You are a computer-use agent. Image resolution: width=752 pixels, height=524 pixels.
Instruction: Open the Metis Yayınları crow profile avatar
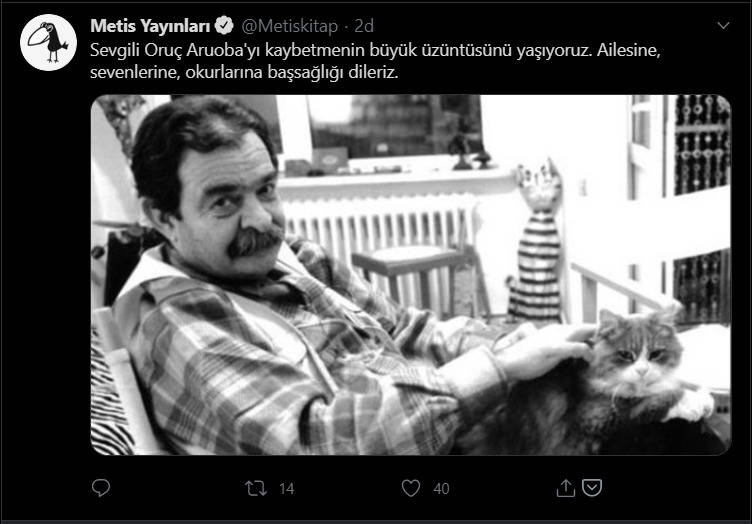tap(48, 43)
